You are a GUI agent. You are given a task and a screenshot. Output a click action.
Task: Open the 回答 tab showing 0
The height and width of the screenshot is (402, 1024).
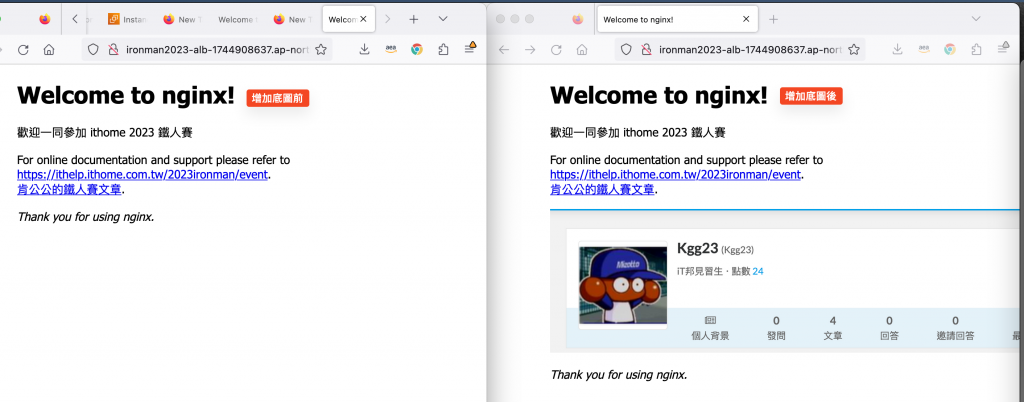click(x=889, y=328)
